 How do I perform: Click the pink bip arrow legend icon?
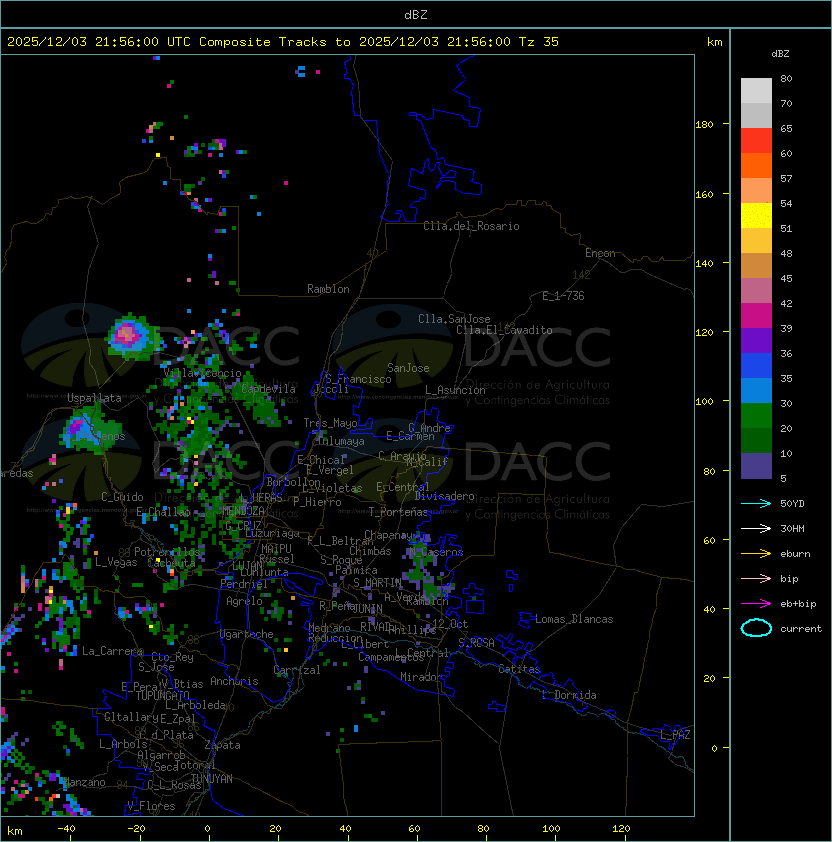pyautogui.click(x=756, y=578)
